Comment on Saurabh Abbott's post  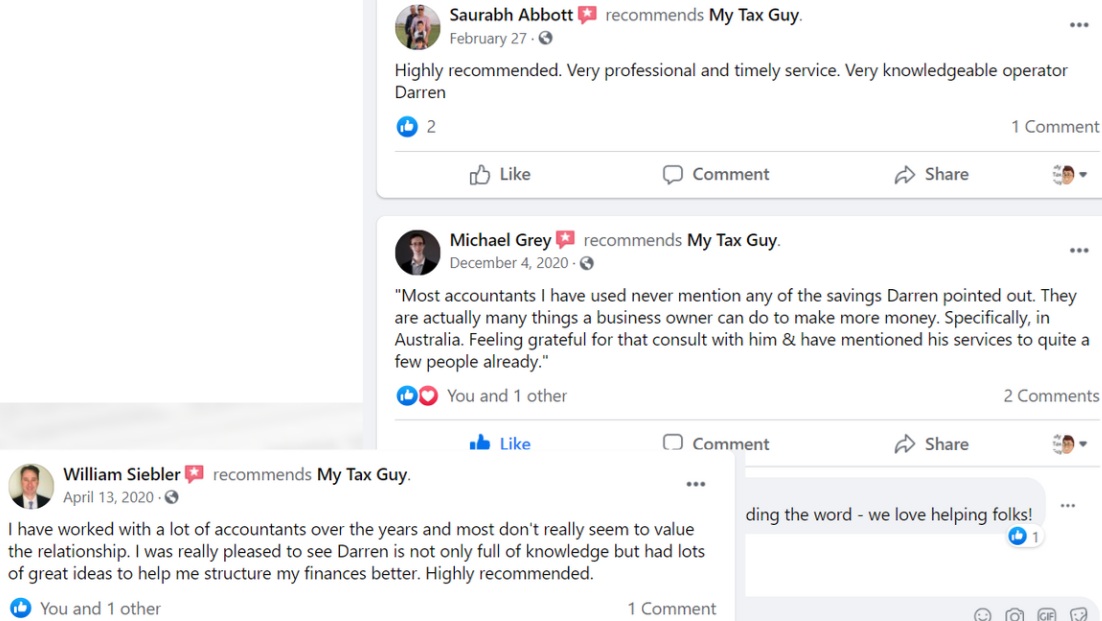(x=716, y=174)
